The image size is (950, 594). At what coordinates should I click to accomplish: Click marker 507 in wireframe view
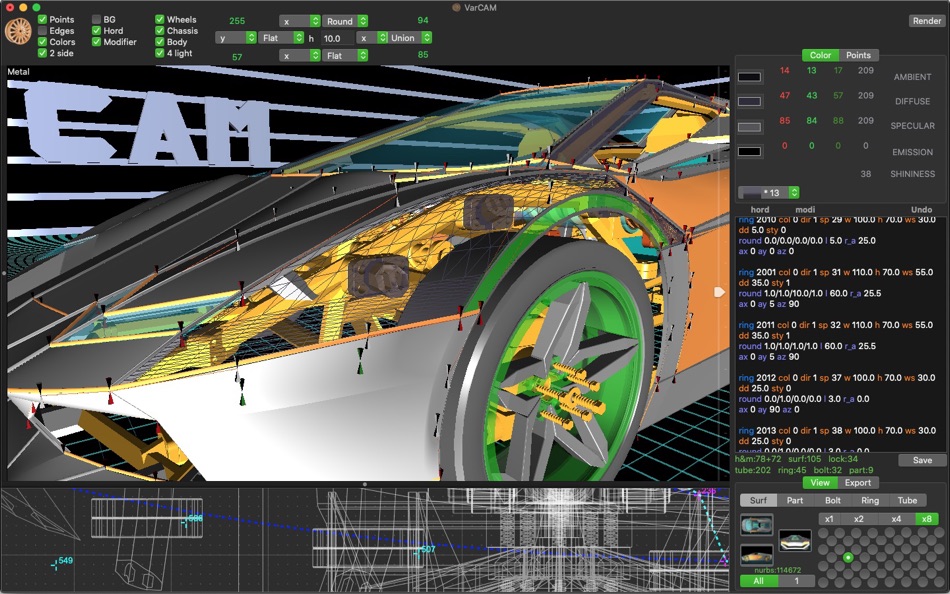[x=425, y=550]
